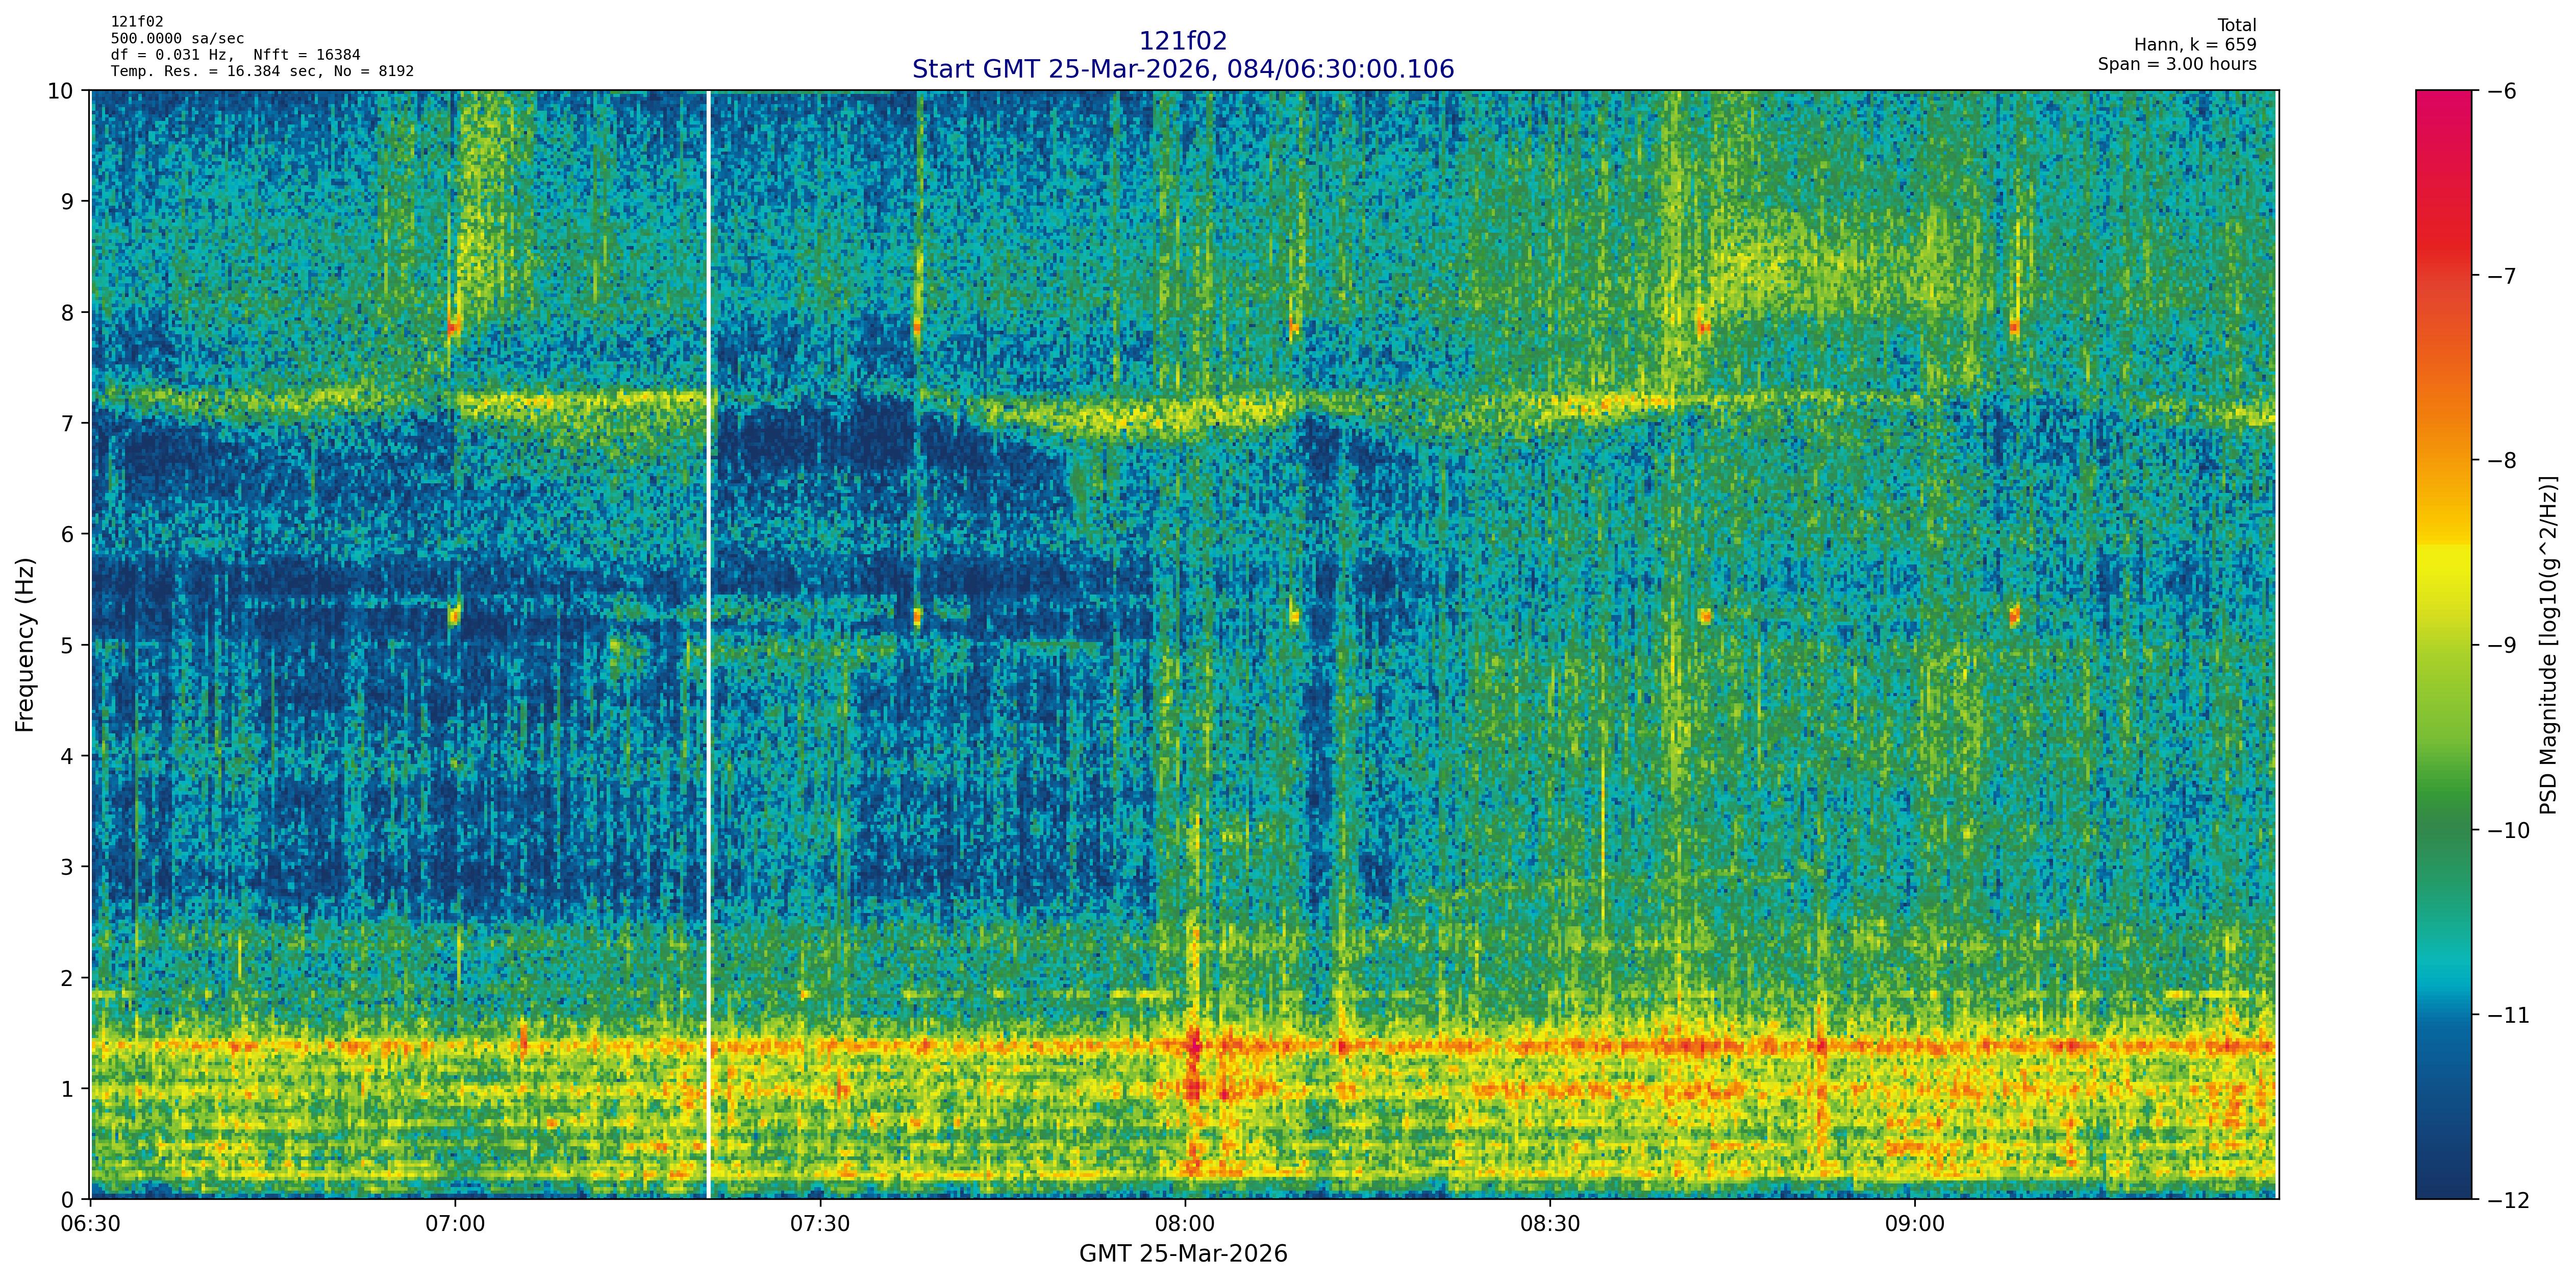The width and height of the screenshot is (2576, 1282).
Task: Click the plot title '121f02'
Action: pos(1182,41)
